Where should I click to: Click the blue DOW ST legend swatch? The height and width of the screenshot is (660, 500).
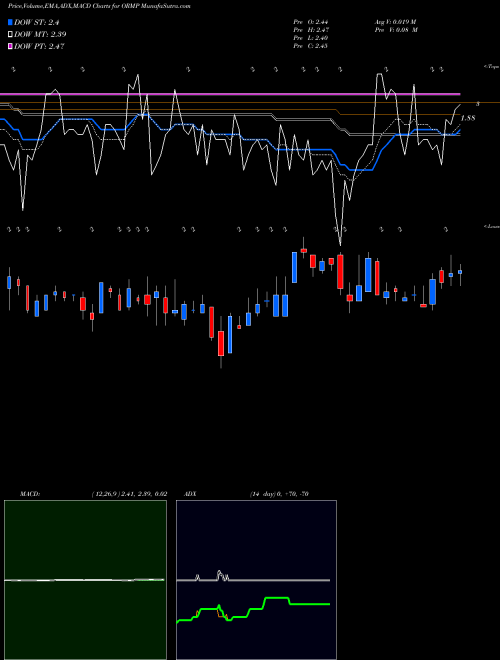click(x=11, y=22)
